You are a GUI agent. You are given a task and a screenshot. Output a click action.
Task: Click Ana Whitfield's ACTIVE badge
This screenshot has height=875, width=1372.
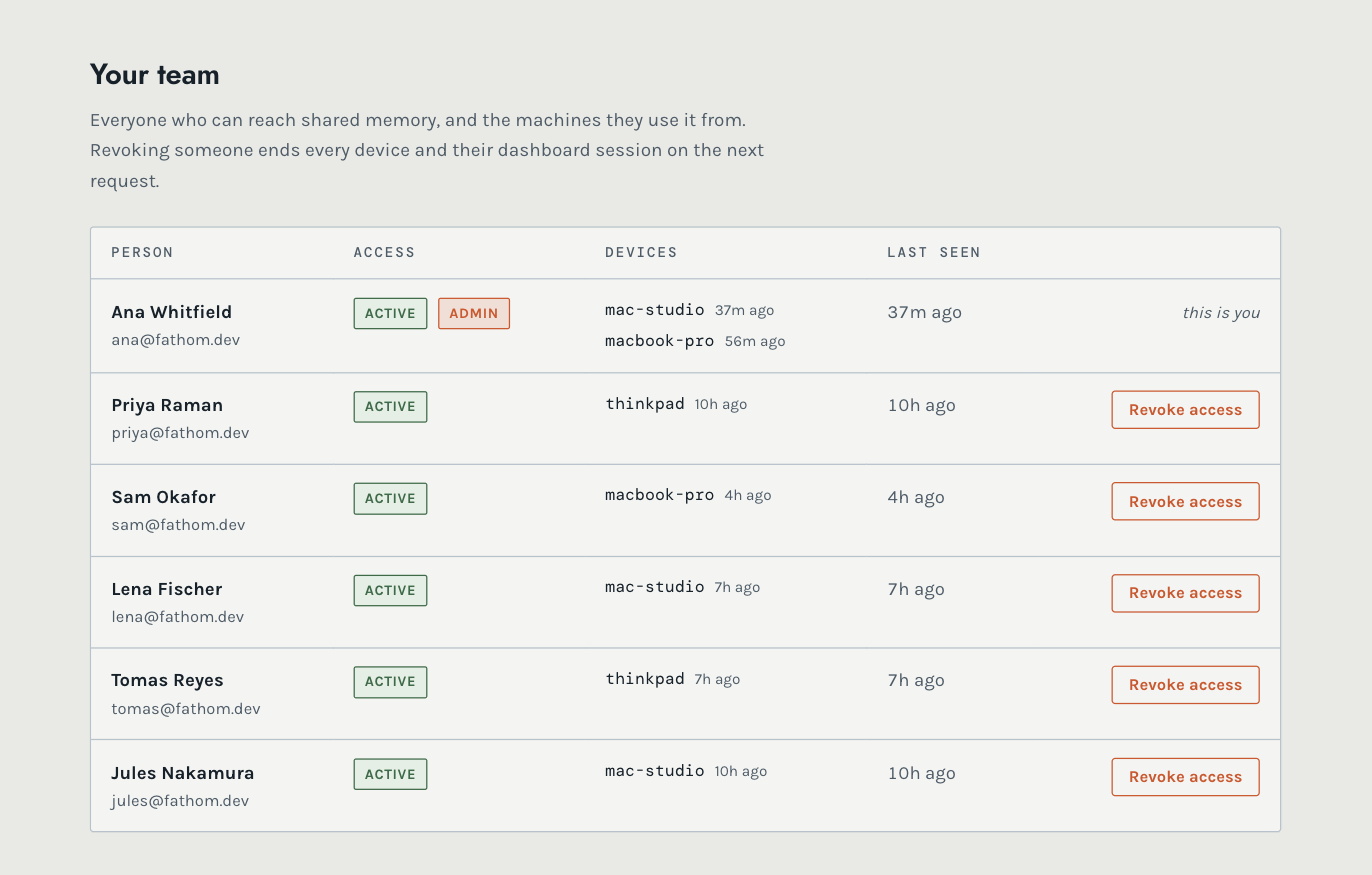[390, 313]
